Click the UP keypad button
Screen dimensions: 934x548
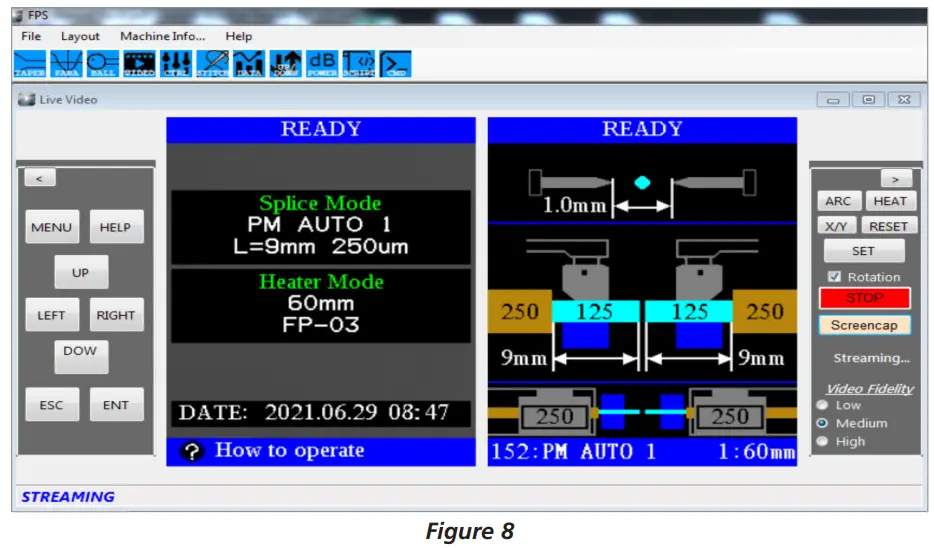tap(81, 272)
